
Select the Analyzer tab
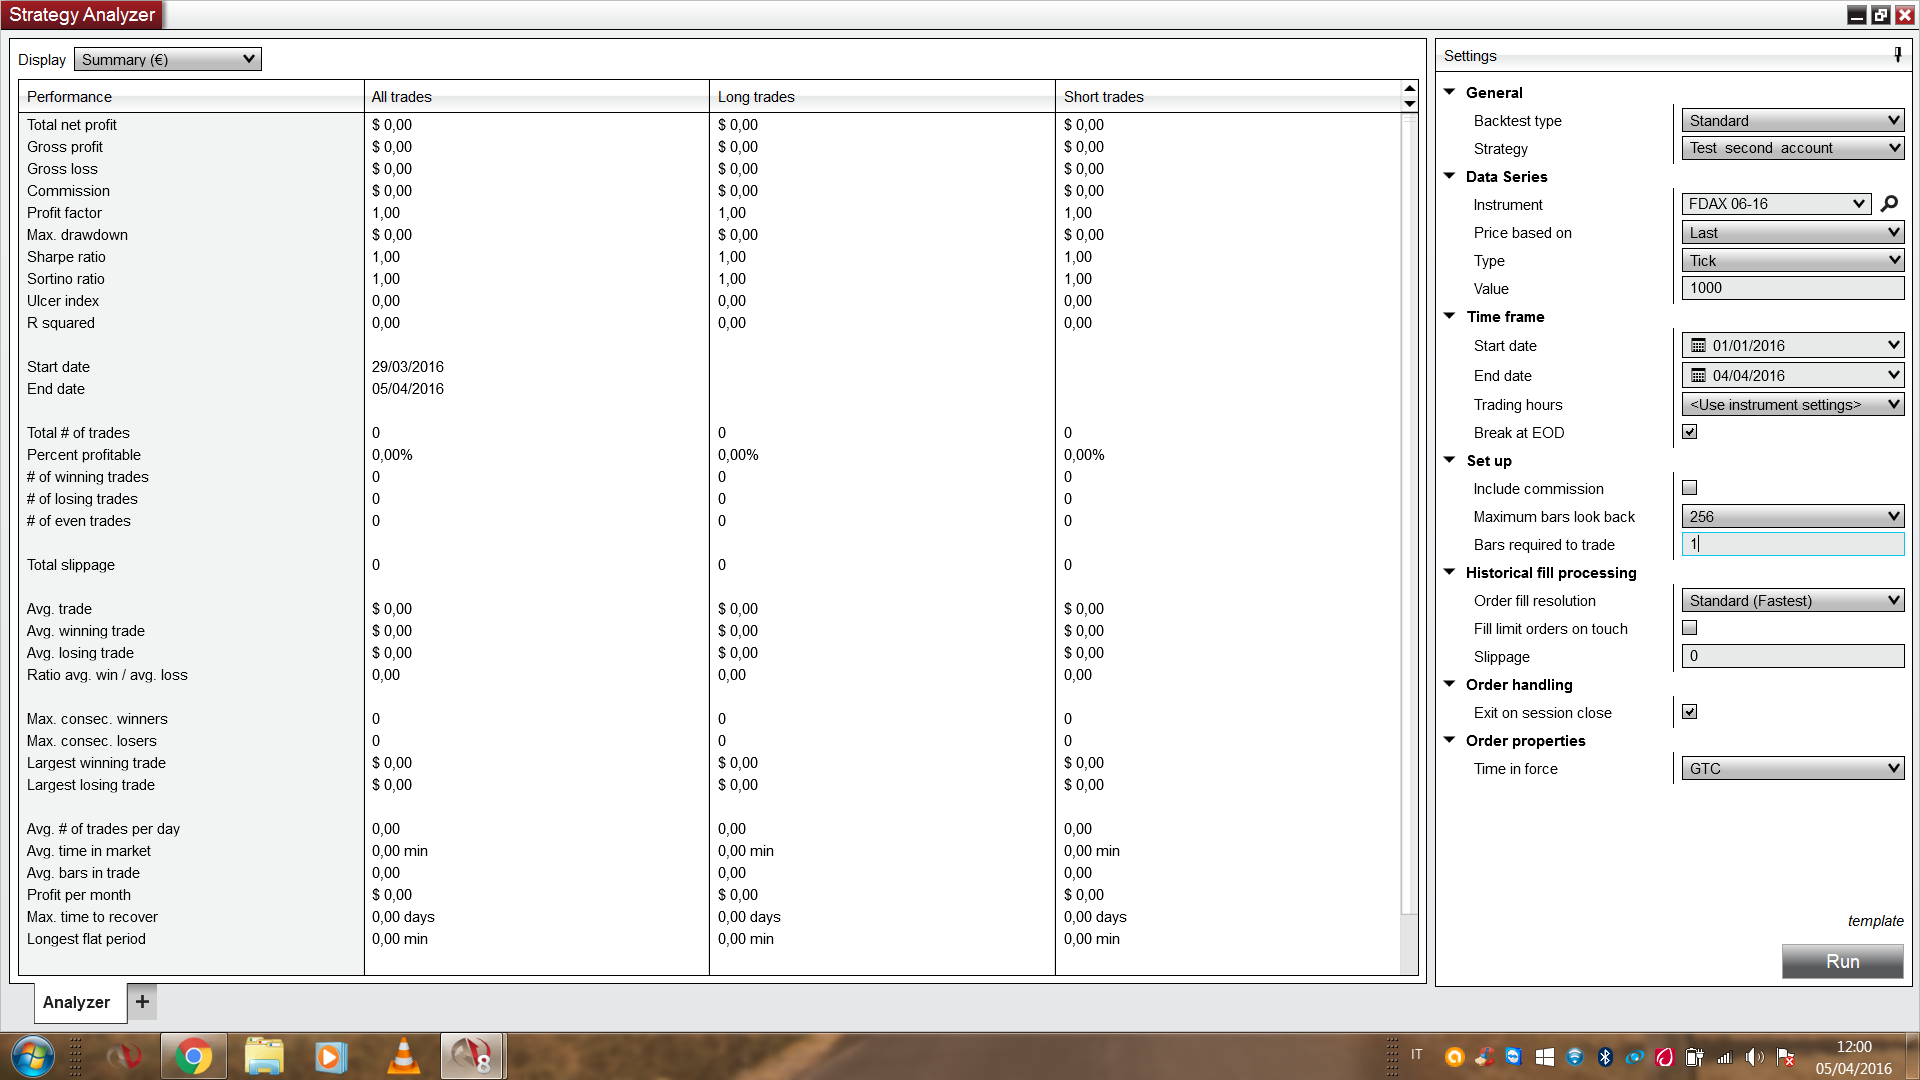[77, 1002]
